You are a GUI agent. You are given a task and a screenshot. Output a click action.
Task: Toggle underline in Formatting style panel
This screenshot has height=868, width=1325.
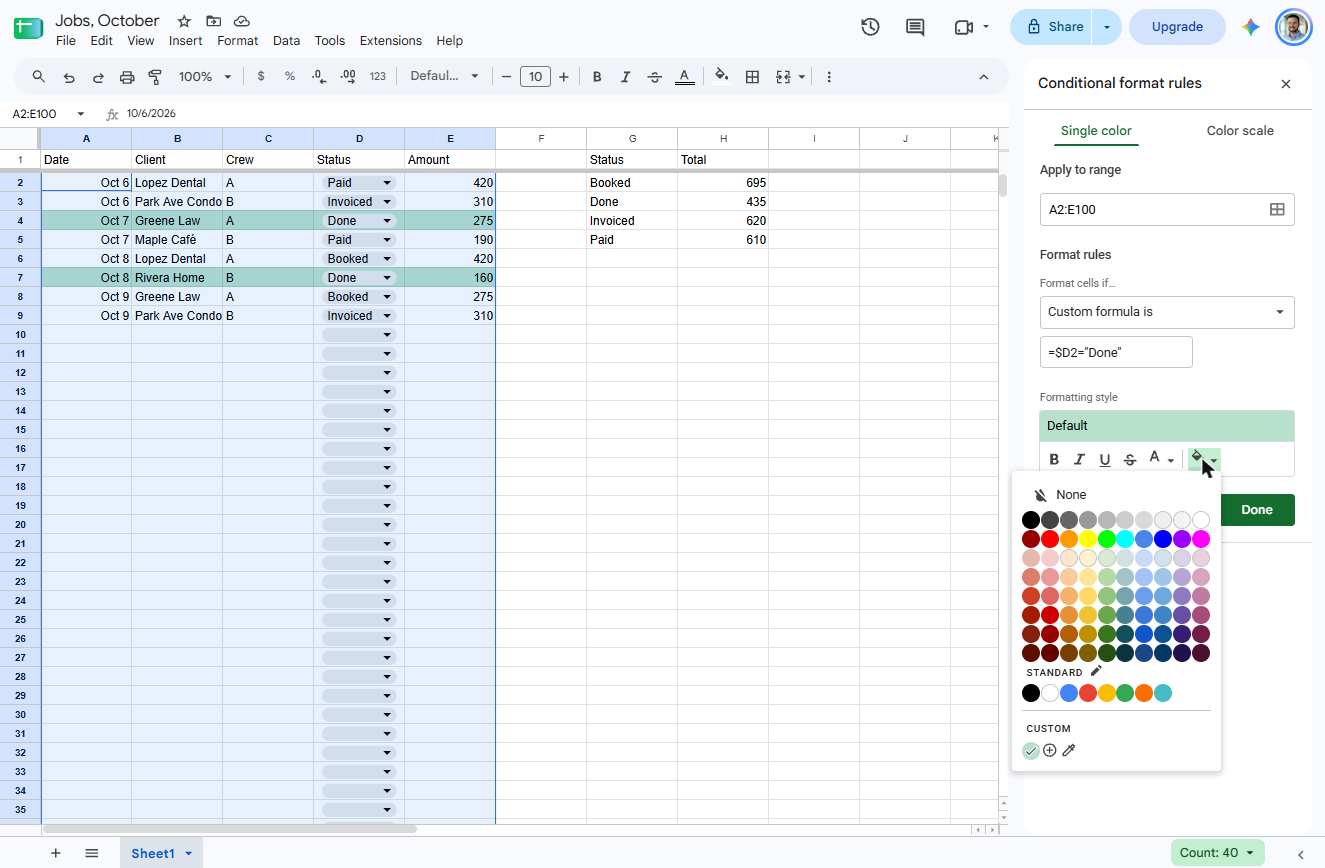pos(1105,460)
